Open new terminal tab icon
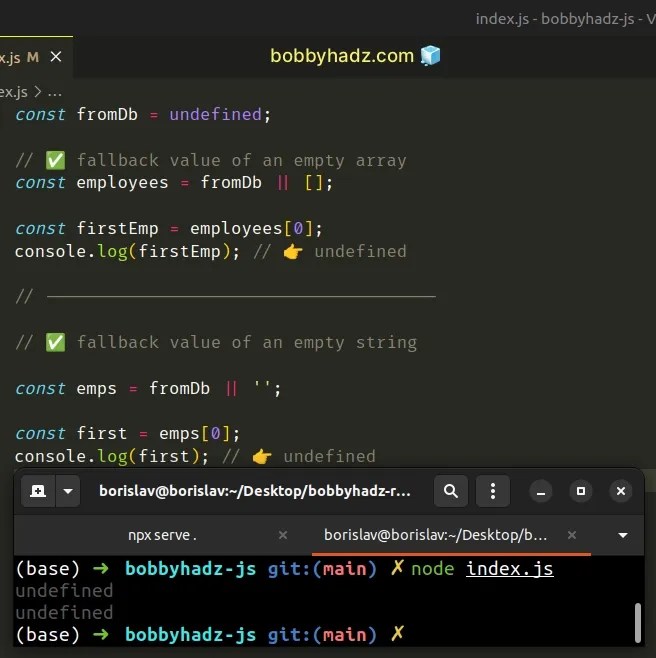The height and width of the screenshot is (658, 656). (38, 491)
